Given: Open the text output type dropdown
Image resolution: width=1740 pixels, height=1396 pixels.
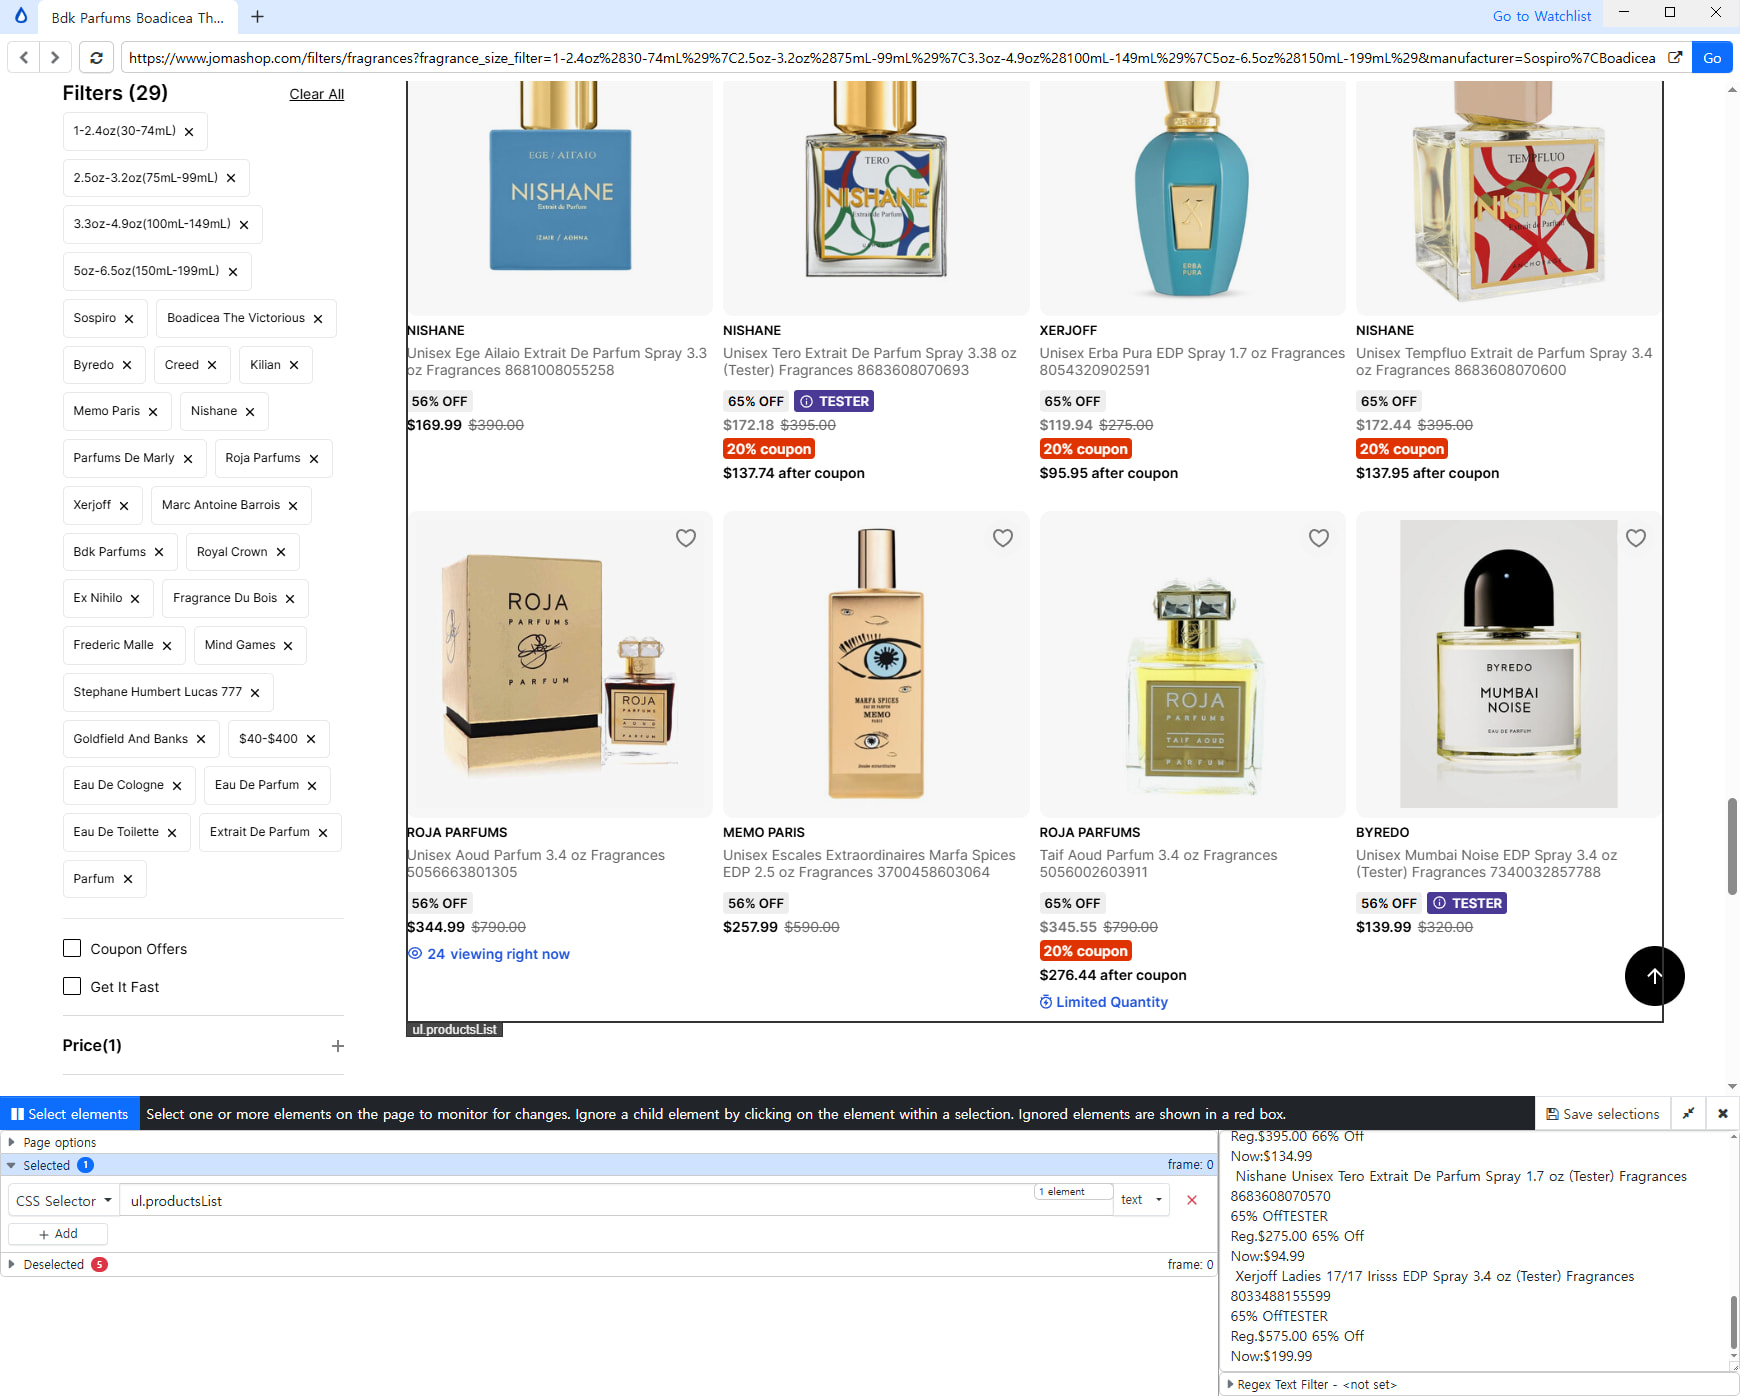Looking at the screenshot, I should point(1141,1200).
